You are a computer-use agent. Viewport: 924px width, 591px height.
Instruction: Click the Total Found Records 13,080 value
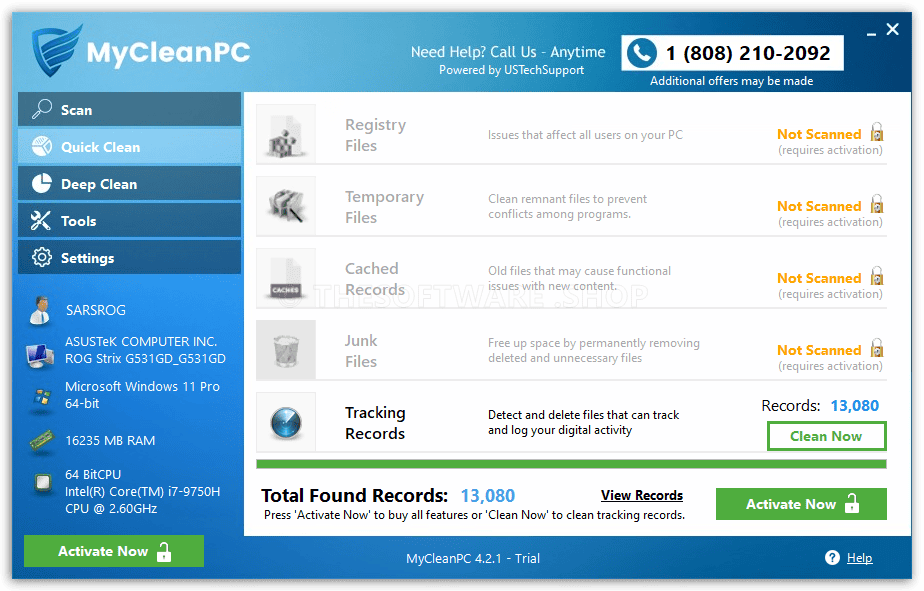[x=487, y=496]
